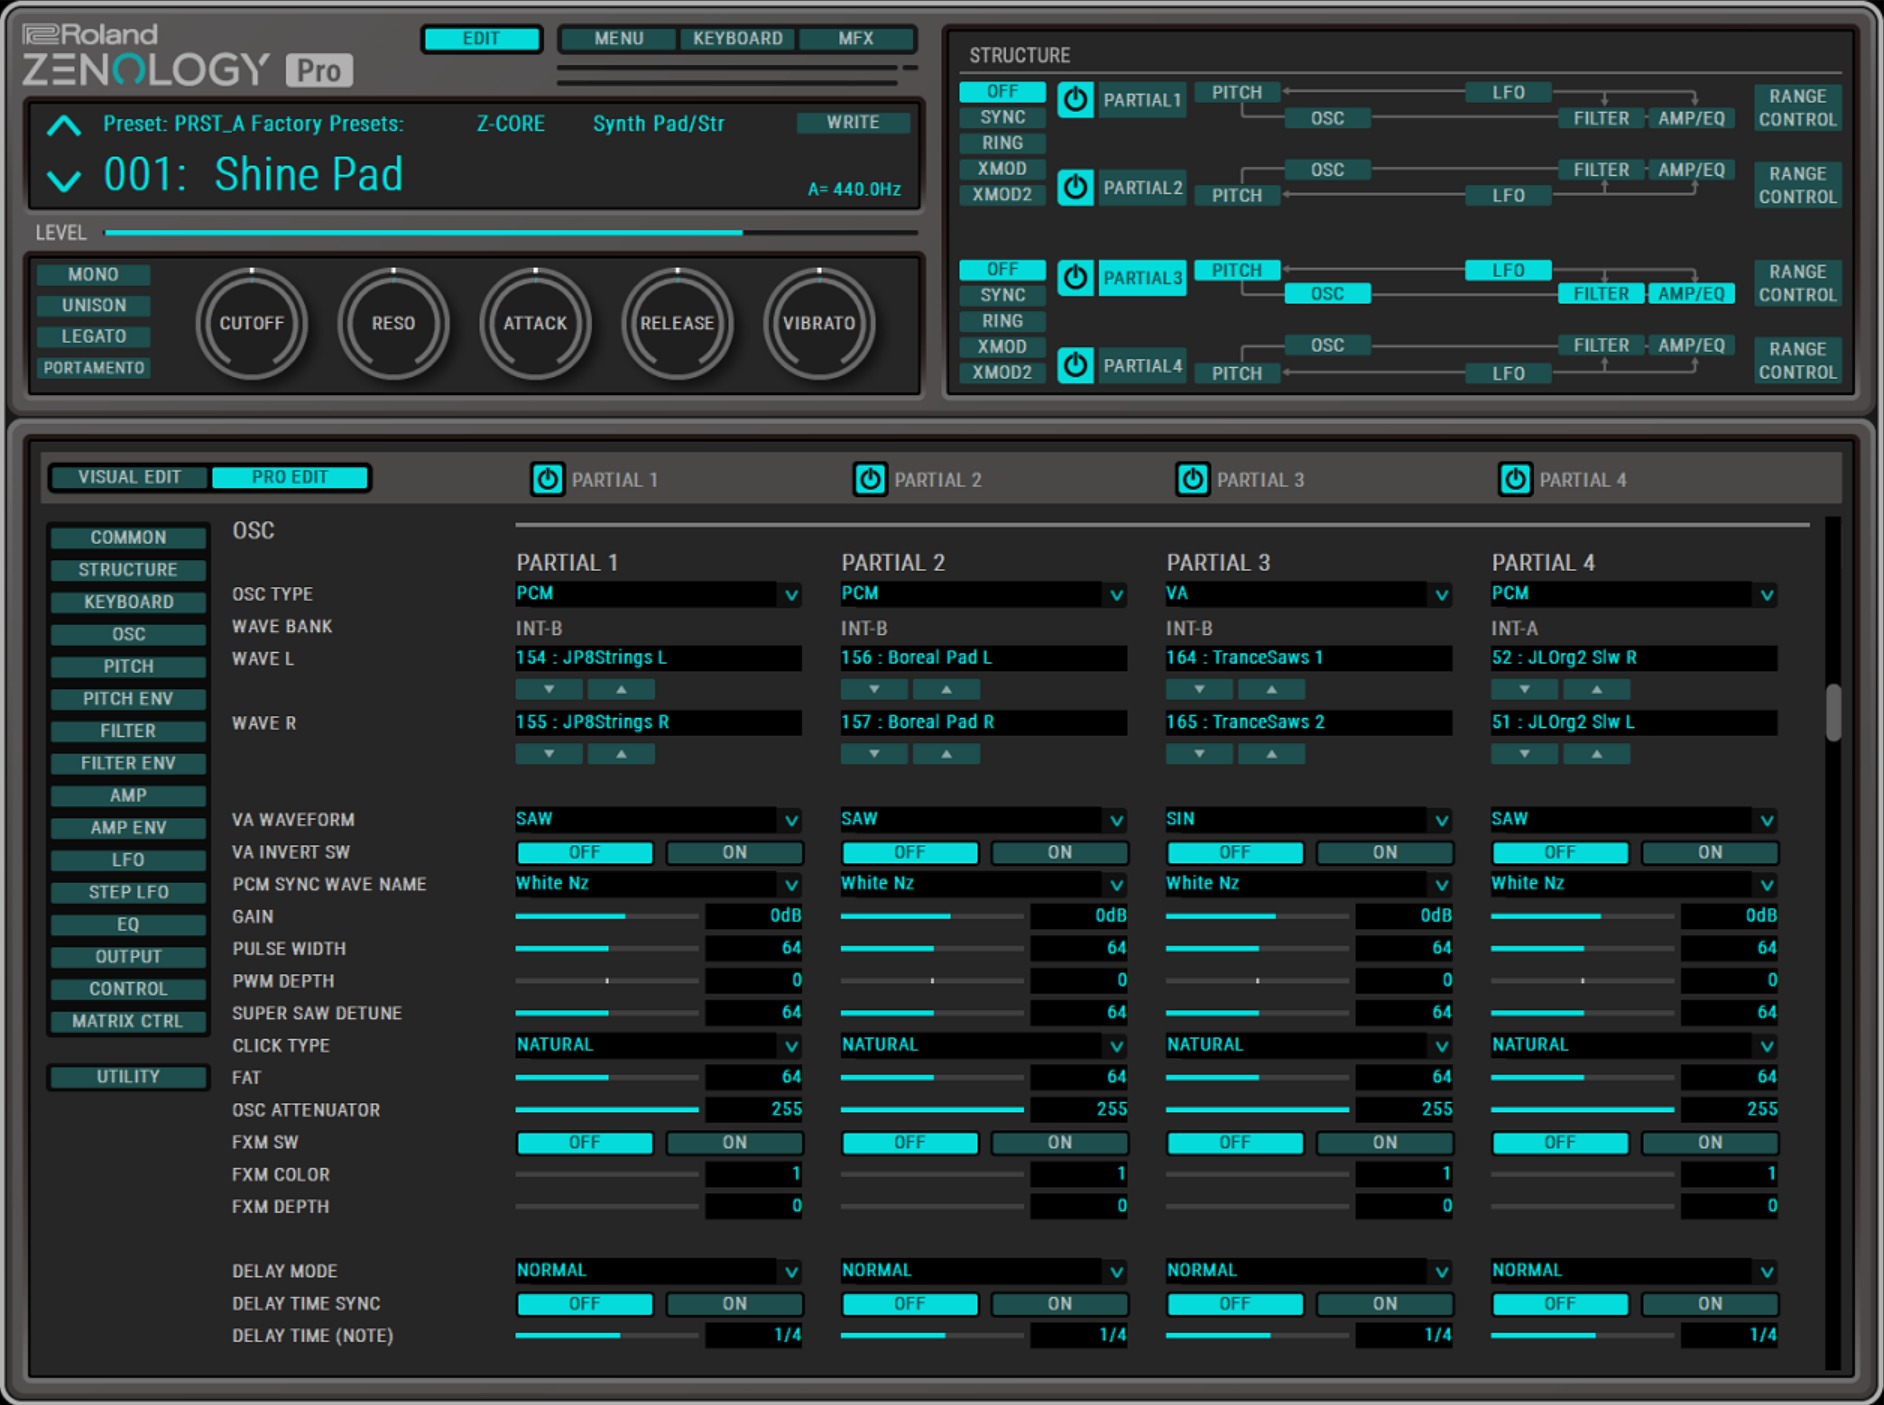The width and height of the screenshot is (1884, 1405).
Task: Click Partial 4 power icon in edit header
Action: coord(1515,480)
